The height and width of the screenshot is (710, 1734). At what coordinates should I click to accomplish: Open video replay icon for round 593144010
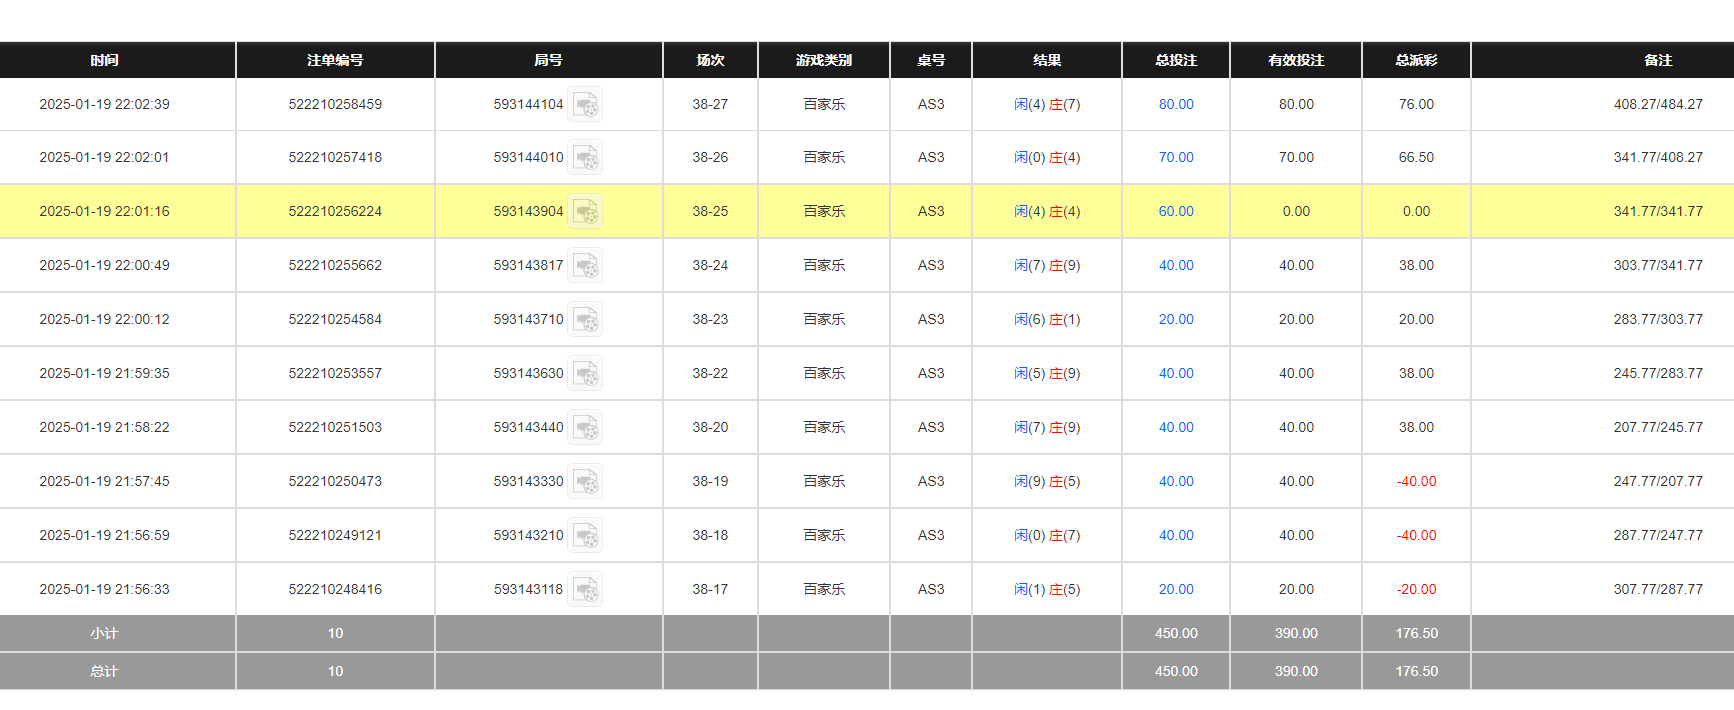click(585, 158)
